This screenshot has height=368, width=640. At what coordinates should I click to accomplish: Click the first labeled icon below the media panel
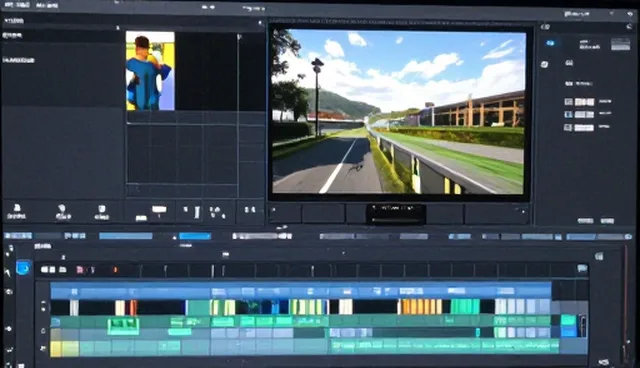pyautogui.click(x=17, y=212)
